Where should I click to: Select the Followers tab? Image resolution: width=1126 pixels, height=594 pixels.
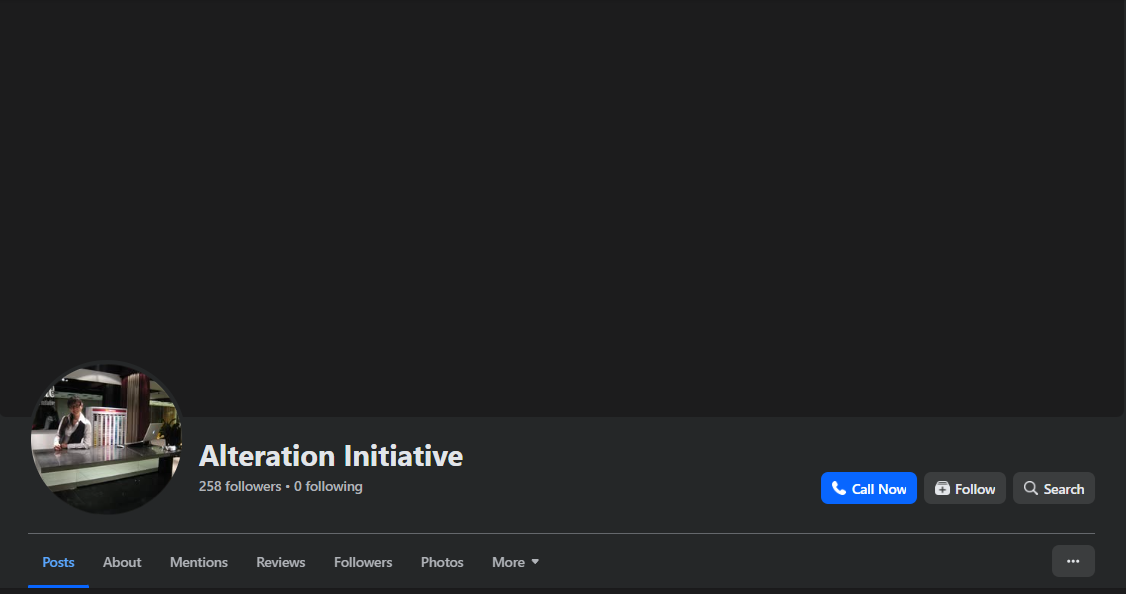coord(363,562)
